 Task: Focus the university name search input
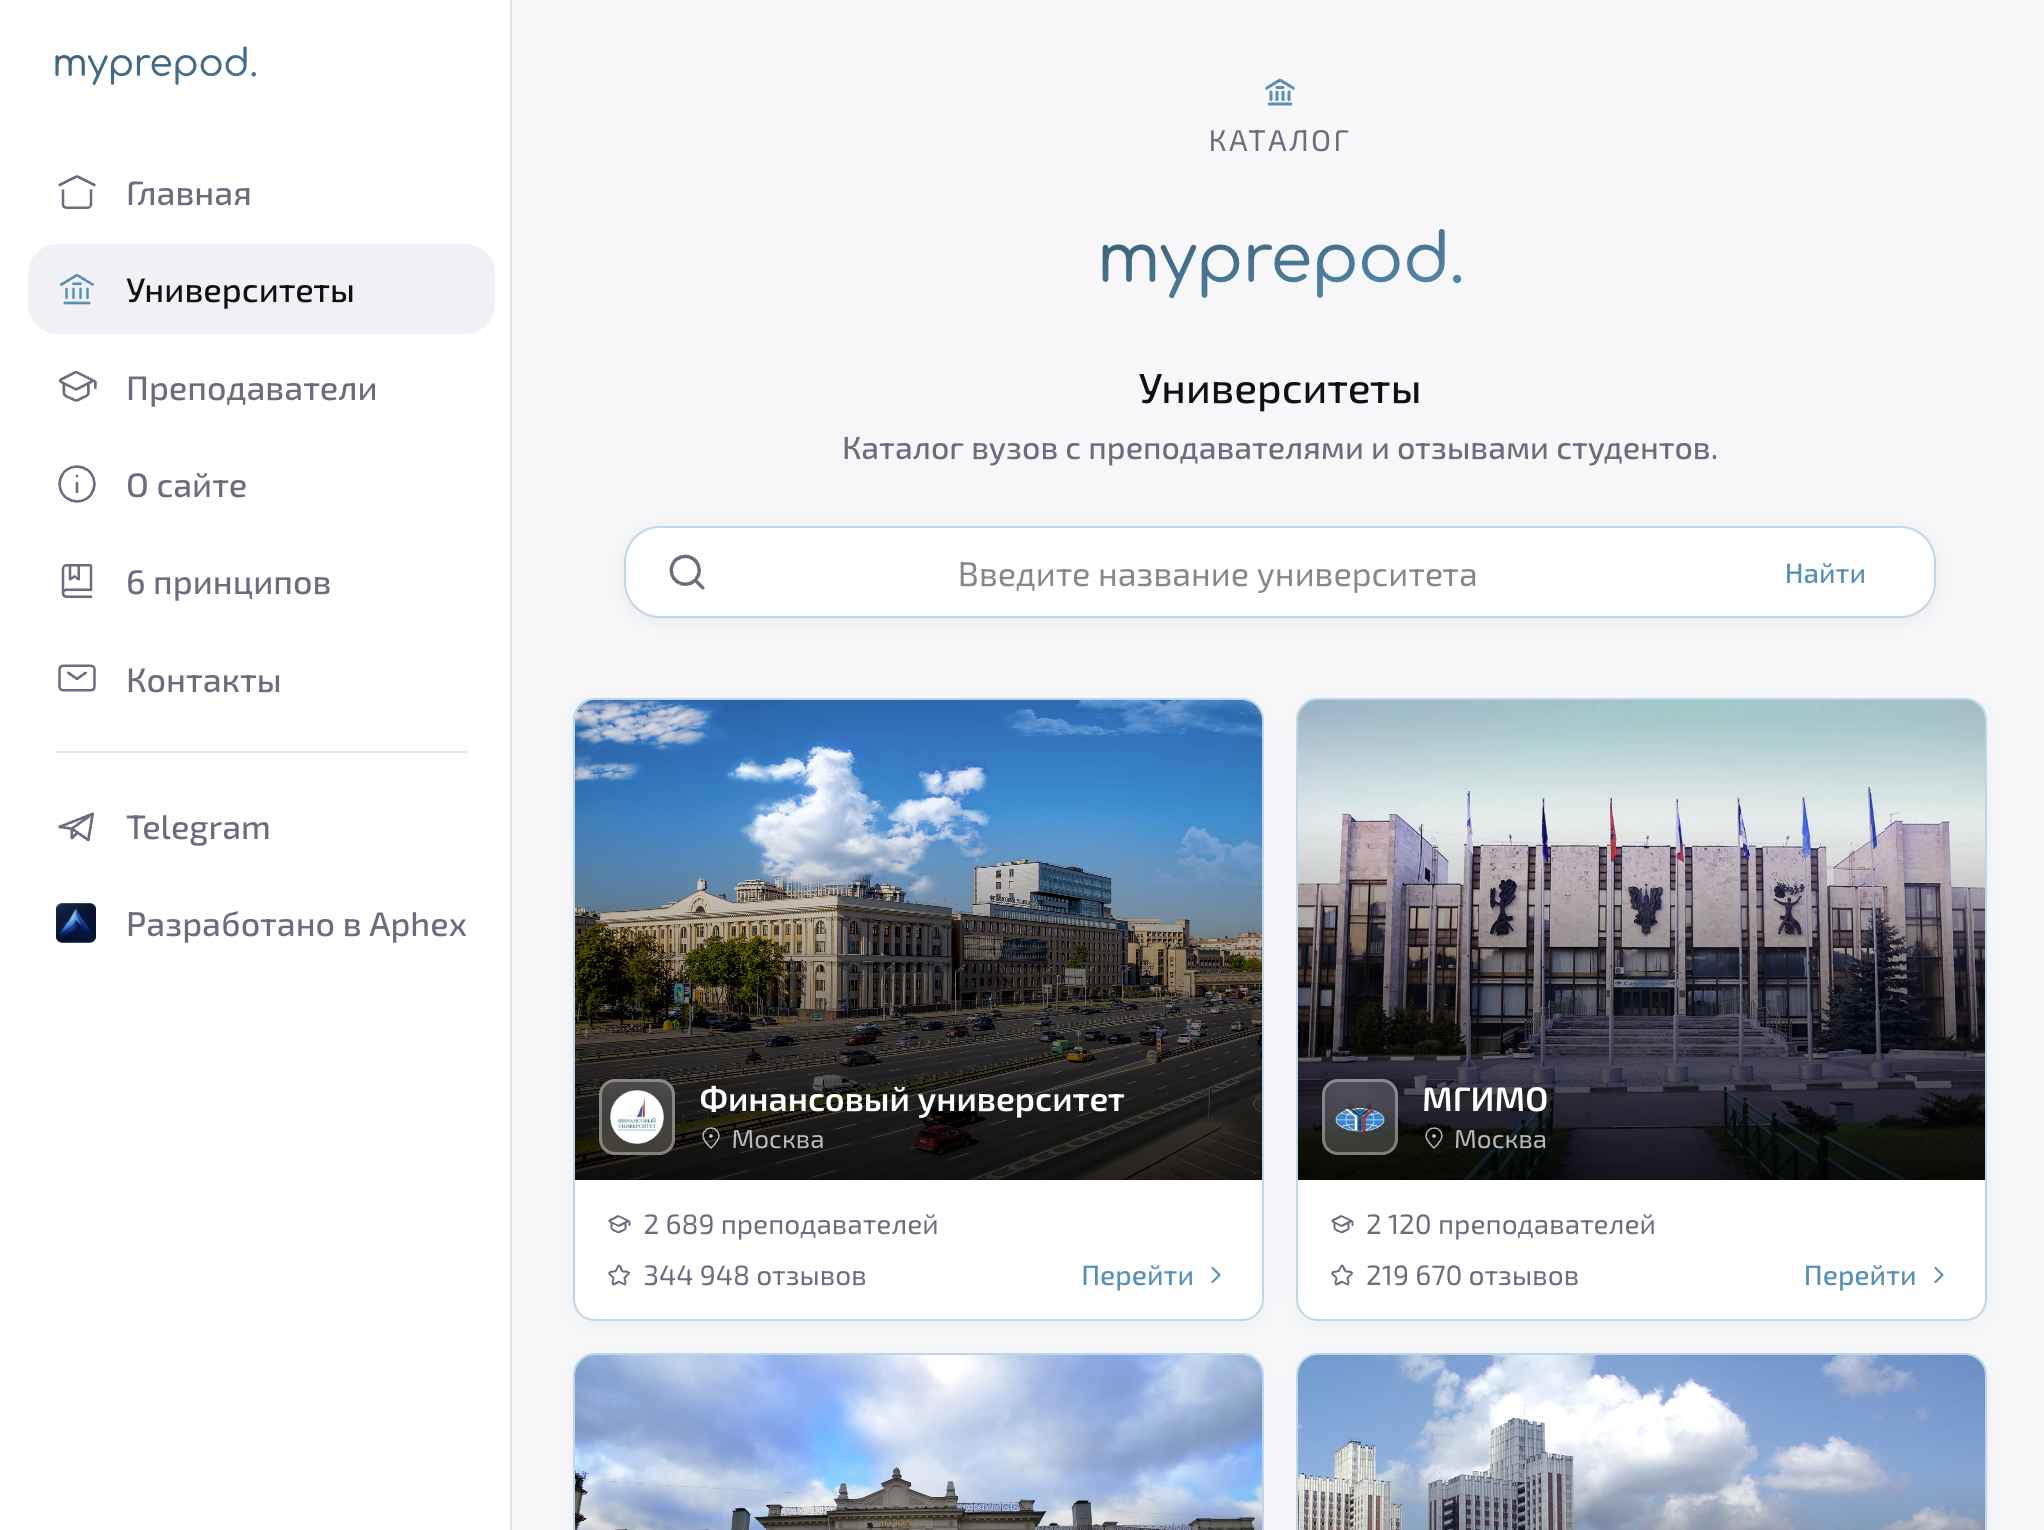[1217, 573]
